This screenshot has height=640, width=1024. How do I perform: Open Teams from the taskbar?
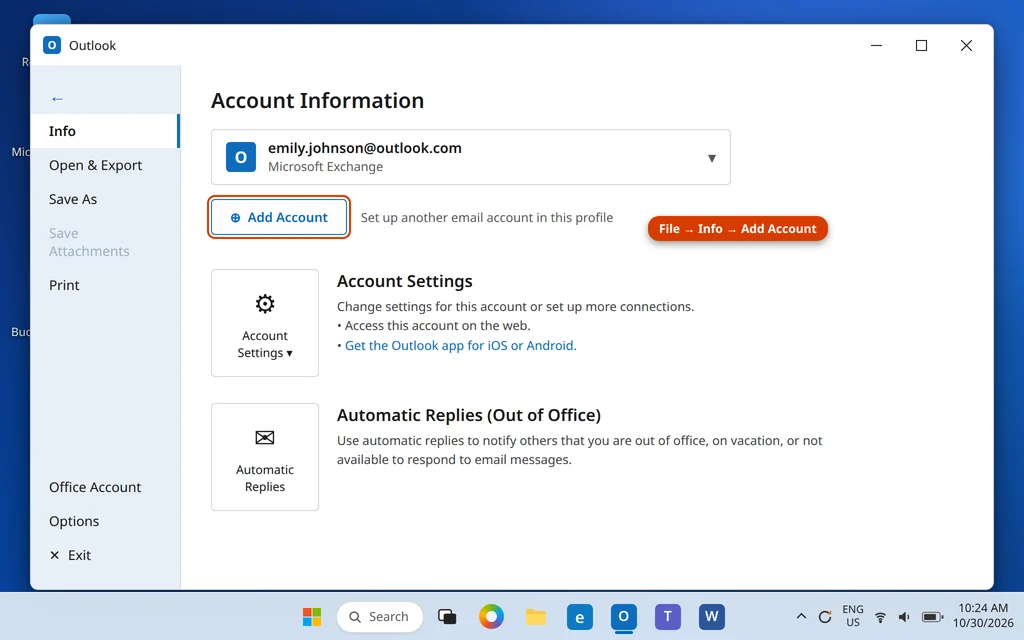tap(667, 617)
